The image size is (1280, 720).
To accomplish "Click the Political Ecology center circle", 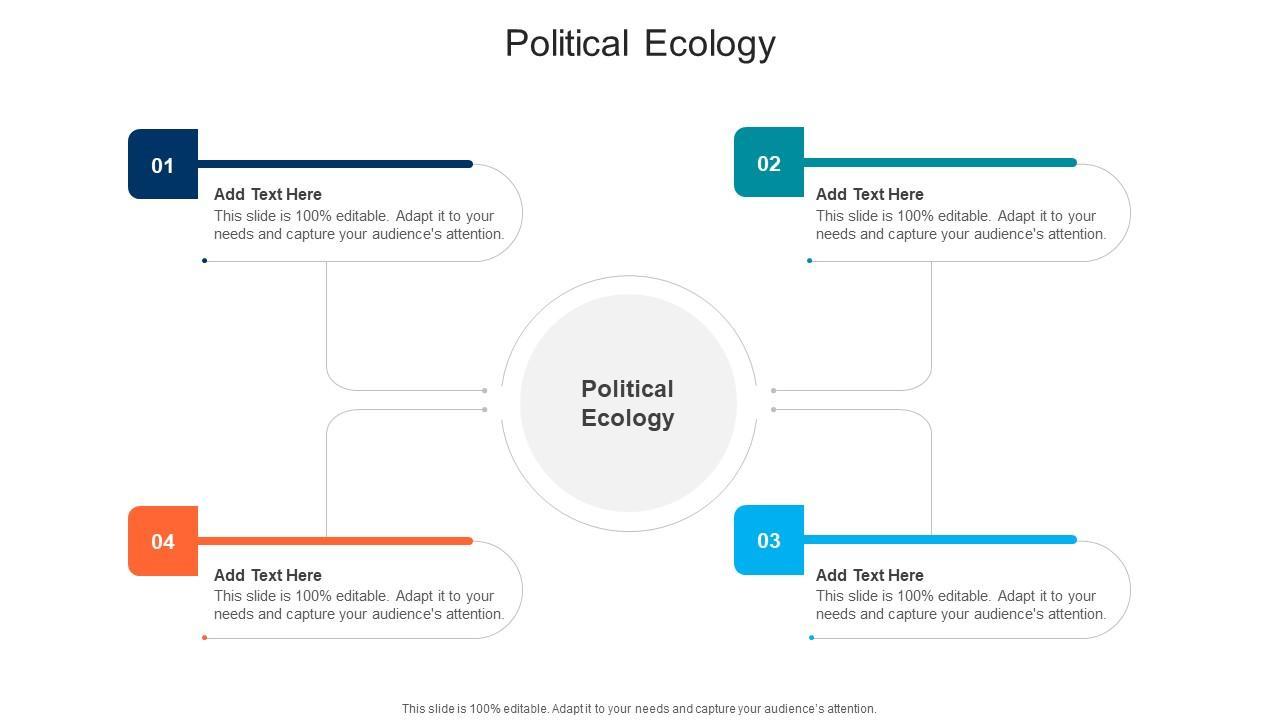I will (x=628, y=403).
